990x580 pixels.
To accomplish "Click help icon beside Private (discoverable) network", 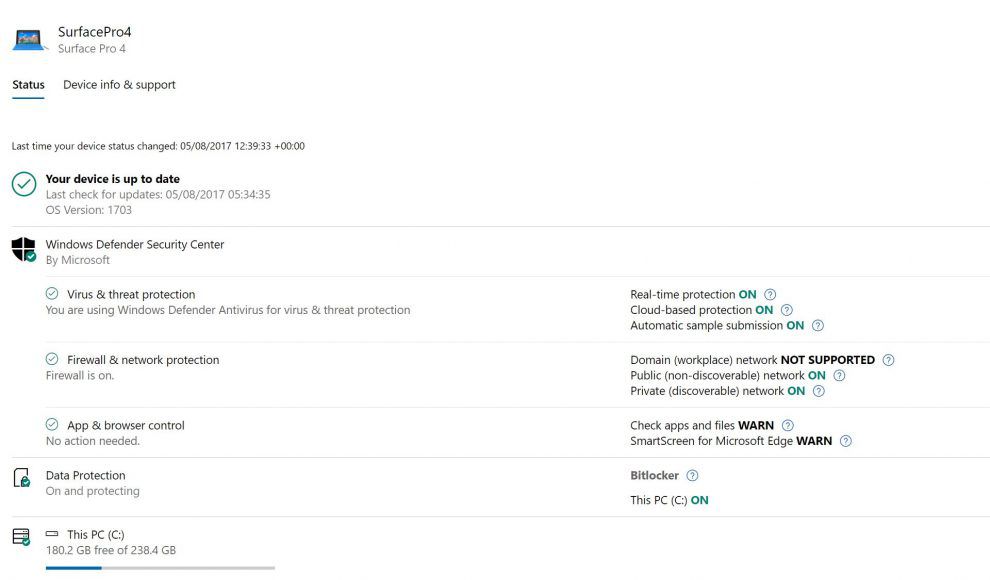I will pyautogui.click(x=818, y=391).
